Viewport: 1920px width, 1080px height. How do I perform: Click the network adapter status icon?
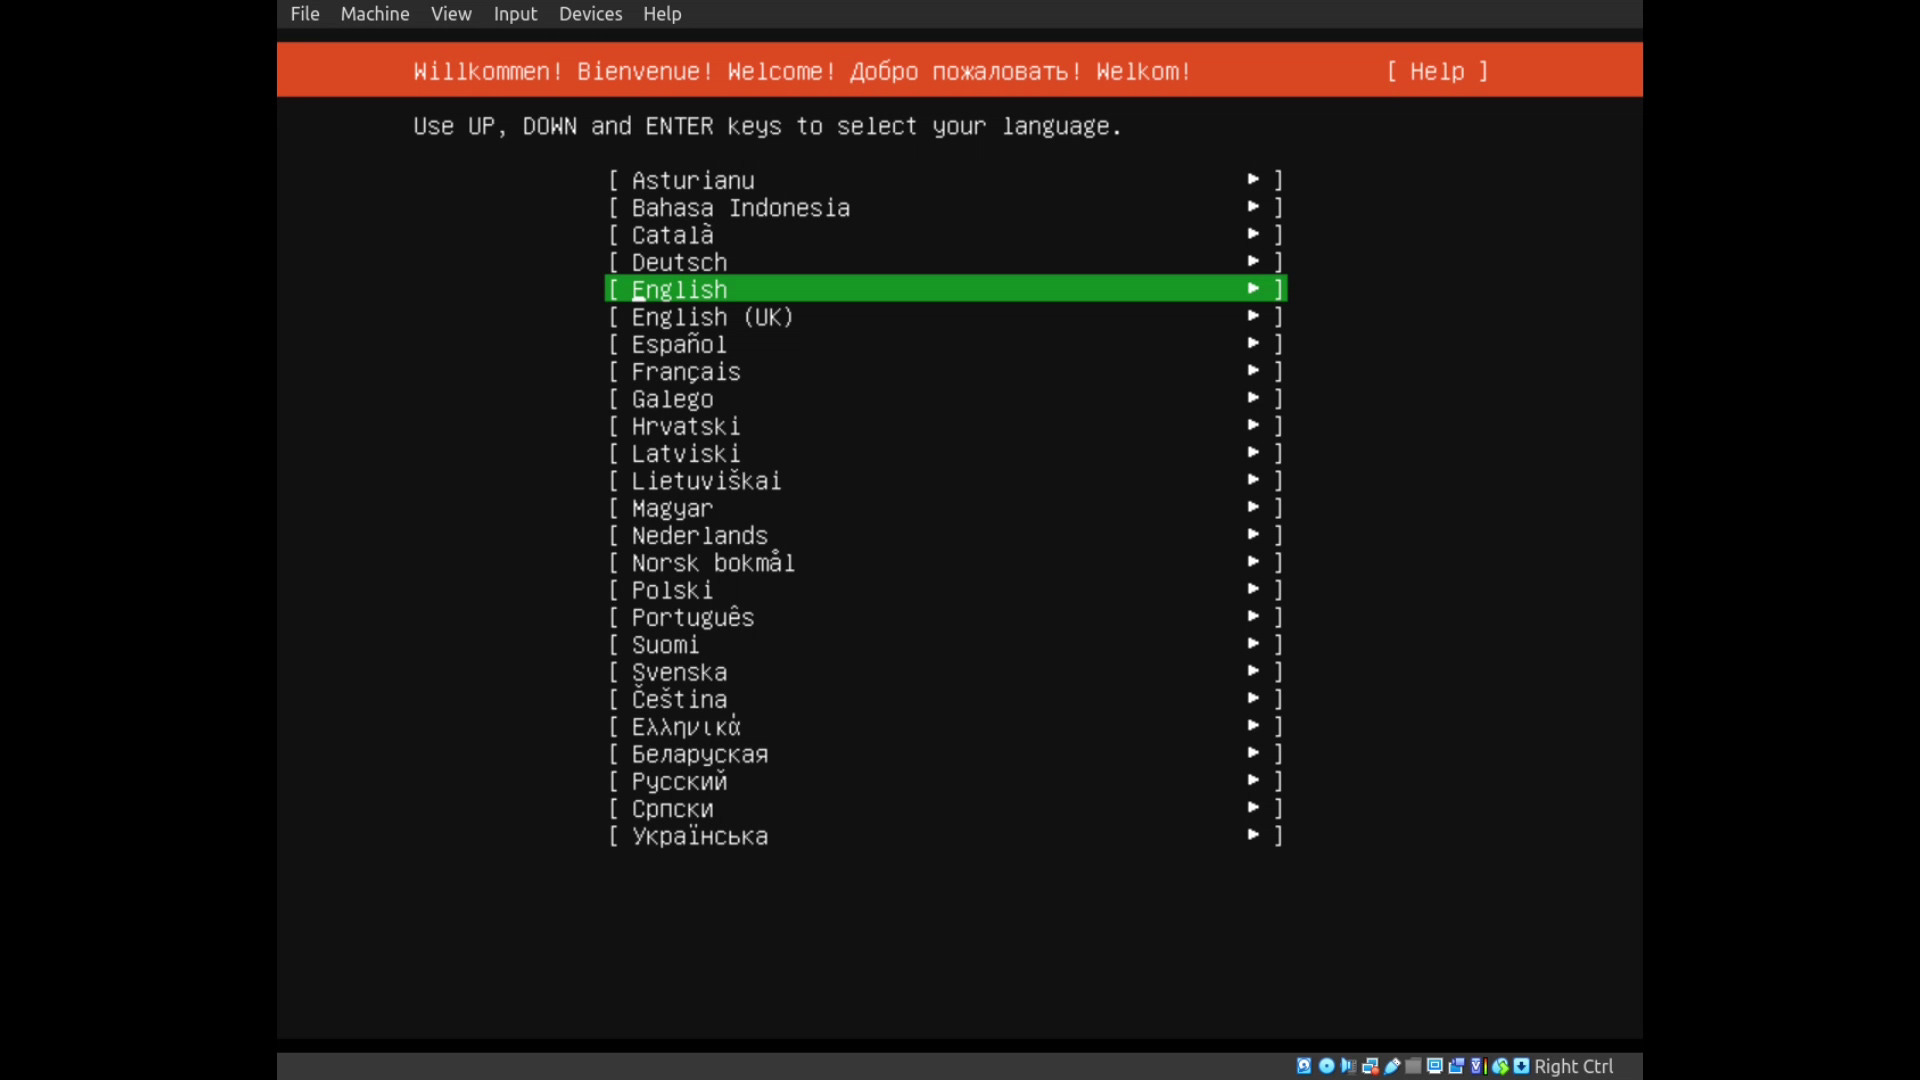pos(1370,1066)
